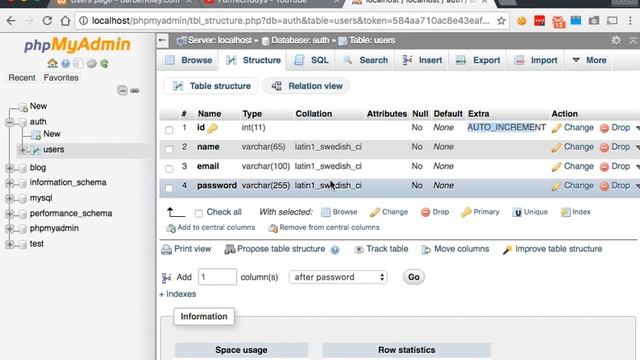This screenshot has width=640, height=360.
Task: Open Chrome three-dot menu
Action: 630,20
